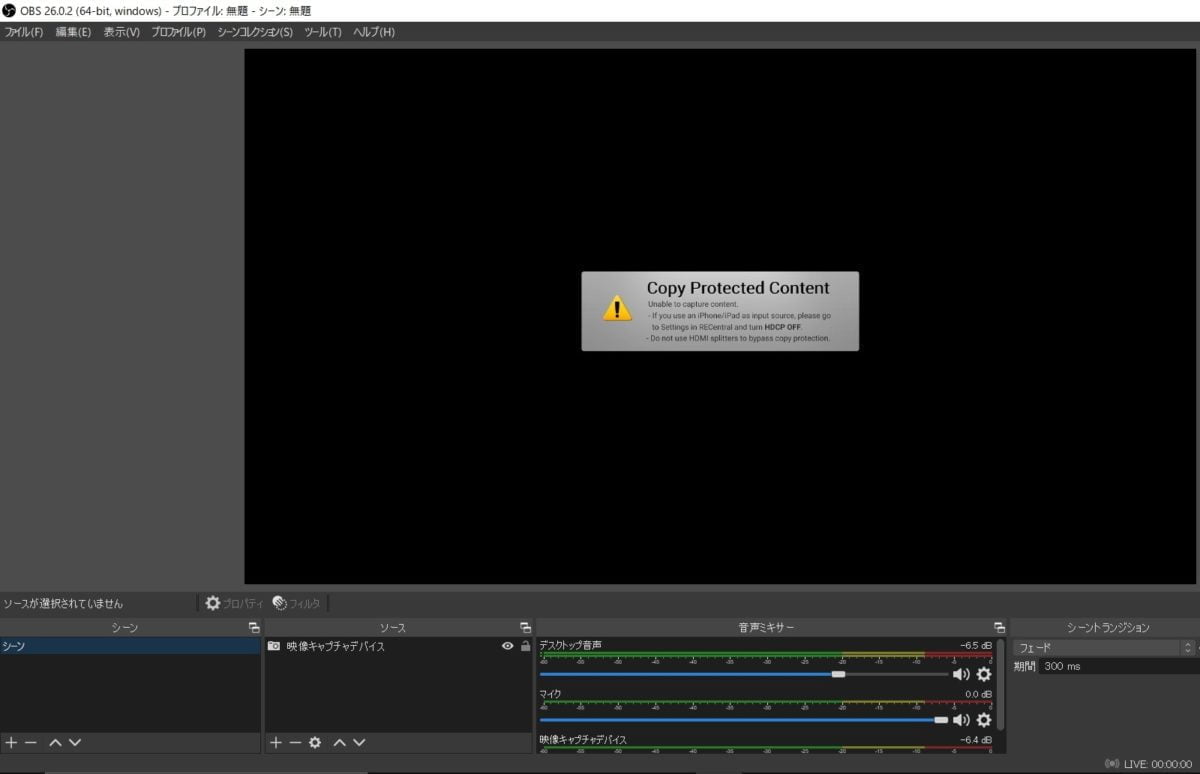Add a new scene with plus icon
This screenshot has height=774, width=1200.
(11, 742)
